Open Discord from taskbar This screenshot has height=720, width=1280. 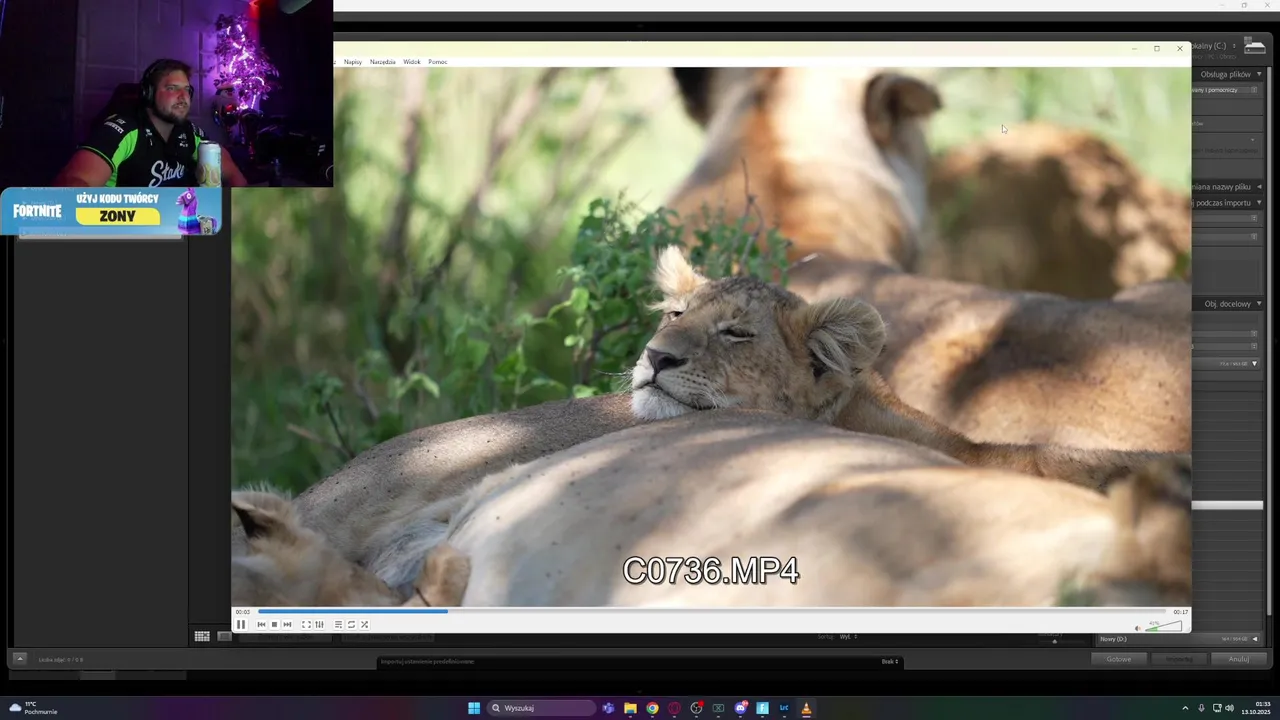pyautogui.click(x=740, y=708)
